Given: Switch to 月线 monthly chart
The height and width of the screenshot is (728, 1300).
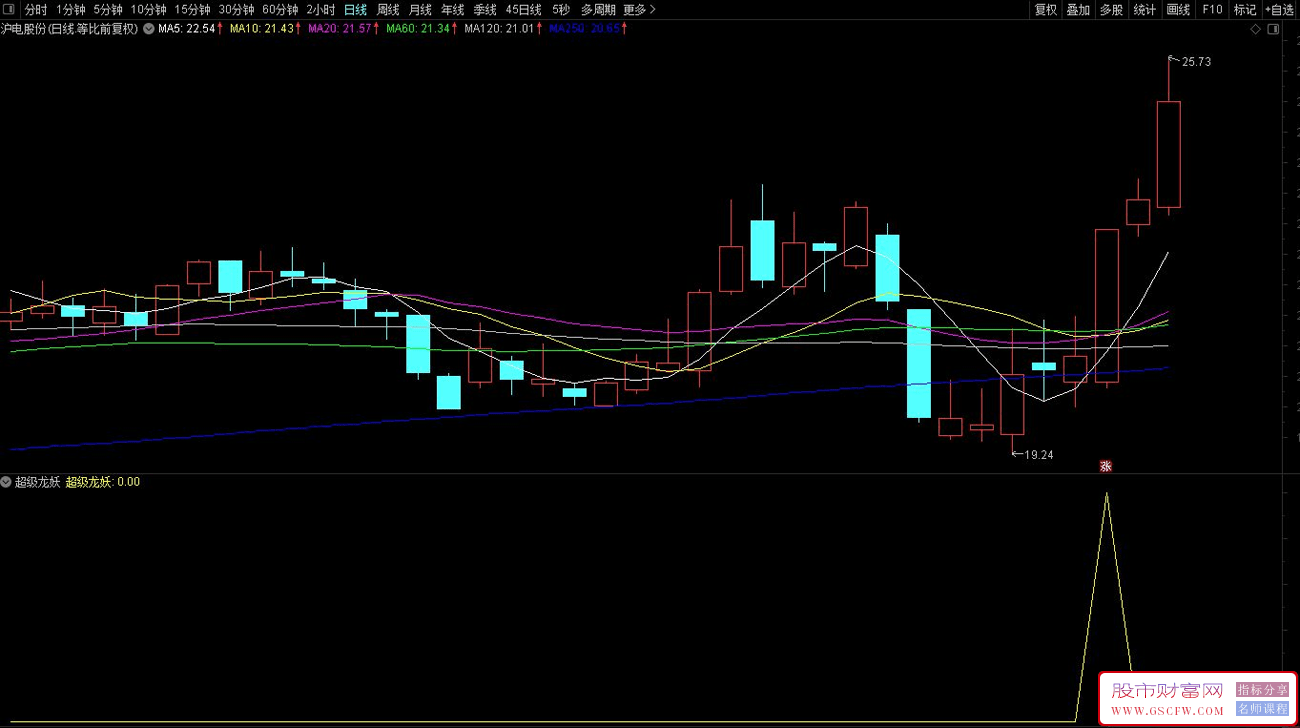Looking at the screenshot, I should pos(420,9).
